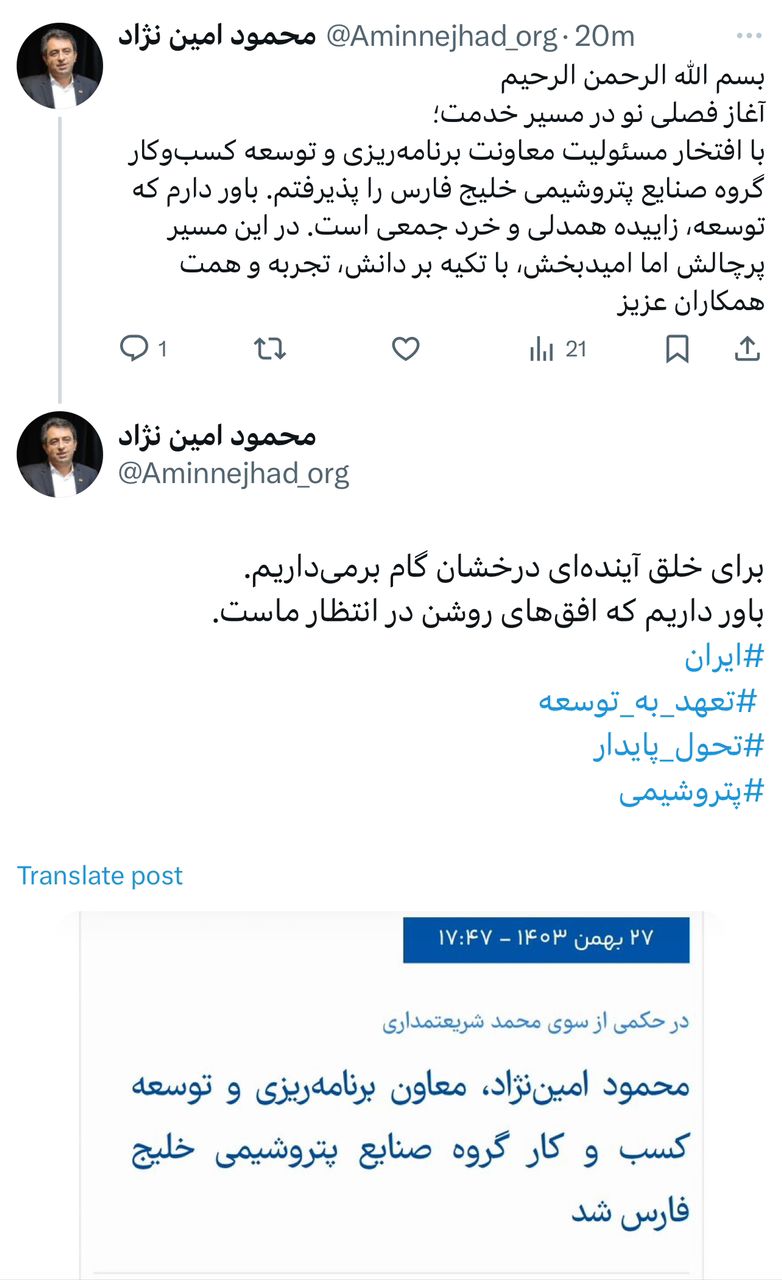Click the reply comment icon
782x1280 pixels.
pos(134,349)
